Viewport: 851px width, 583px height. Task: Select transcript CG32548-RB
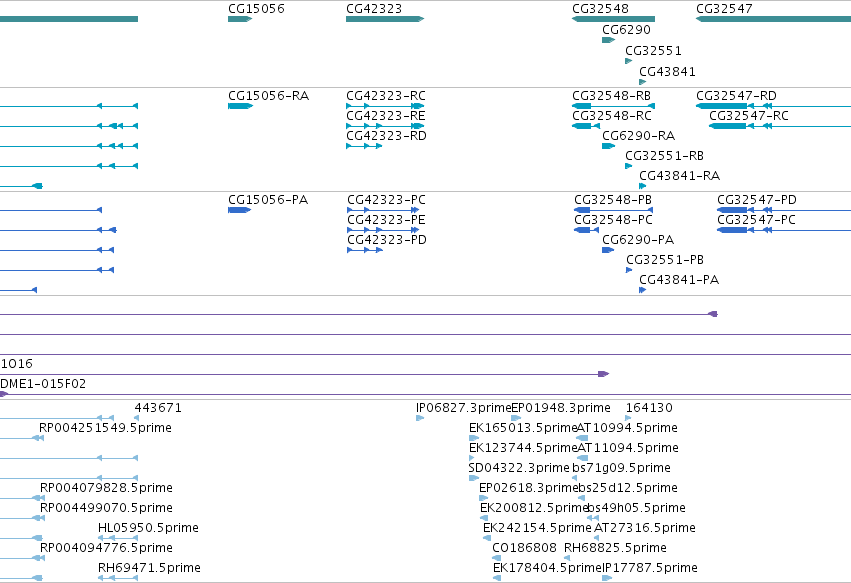tap(613, 106)
